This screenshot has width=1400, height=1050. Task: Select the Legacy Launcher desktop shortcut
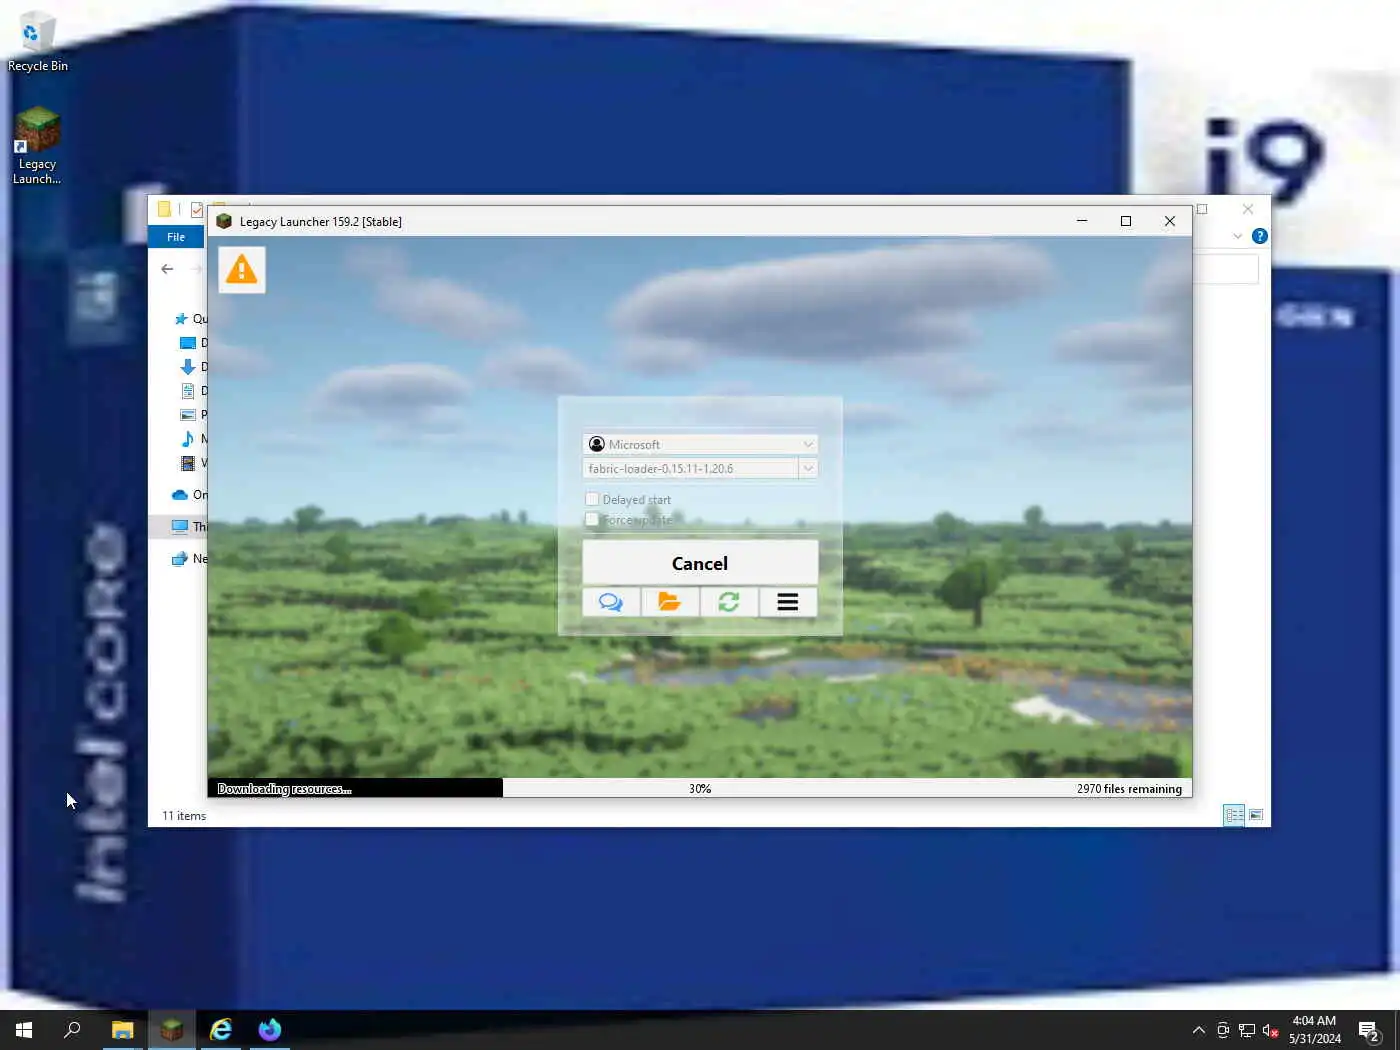point(37,146)
